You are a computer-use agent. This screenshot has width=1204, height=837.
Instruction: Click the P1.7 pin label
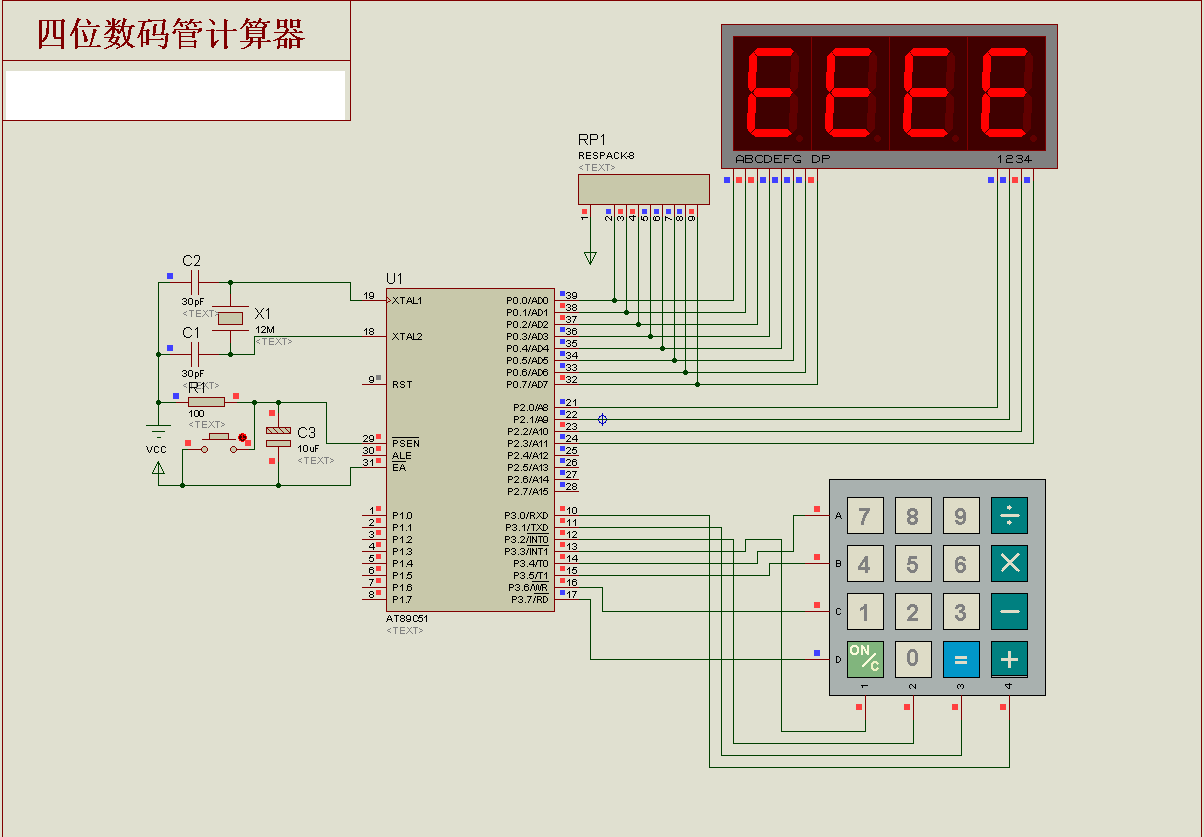(x=402, y=599)
